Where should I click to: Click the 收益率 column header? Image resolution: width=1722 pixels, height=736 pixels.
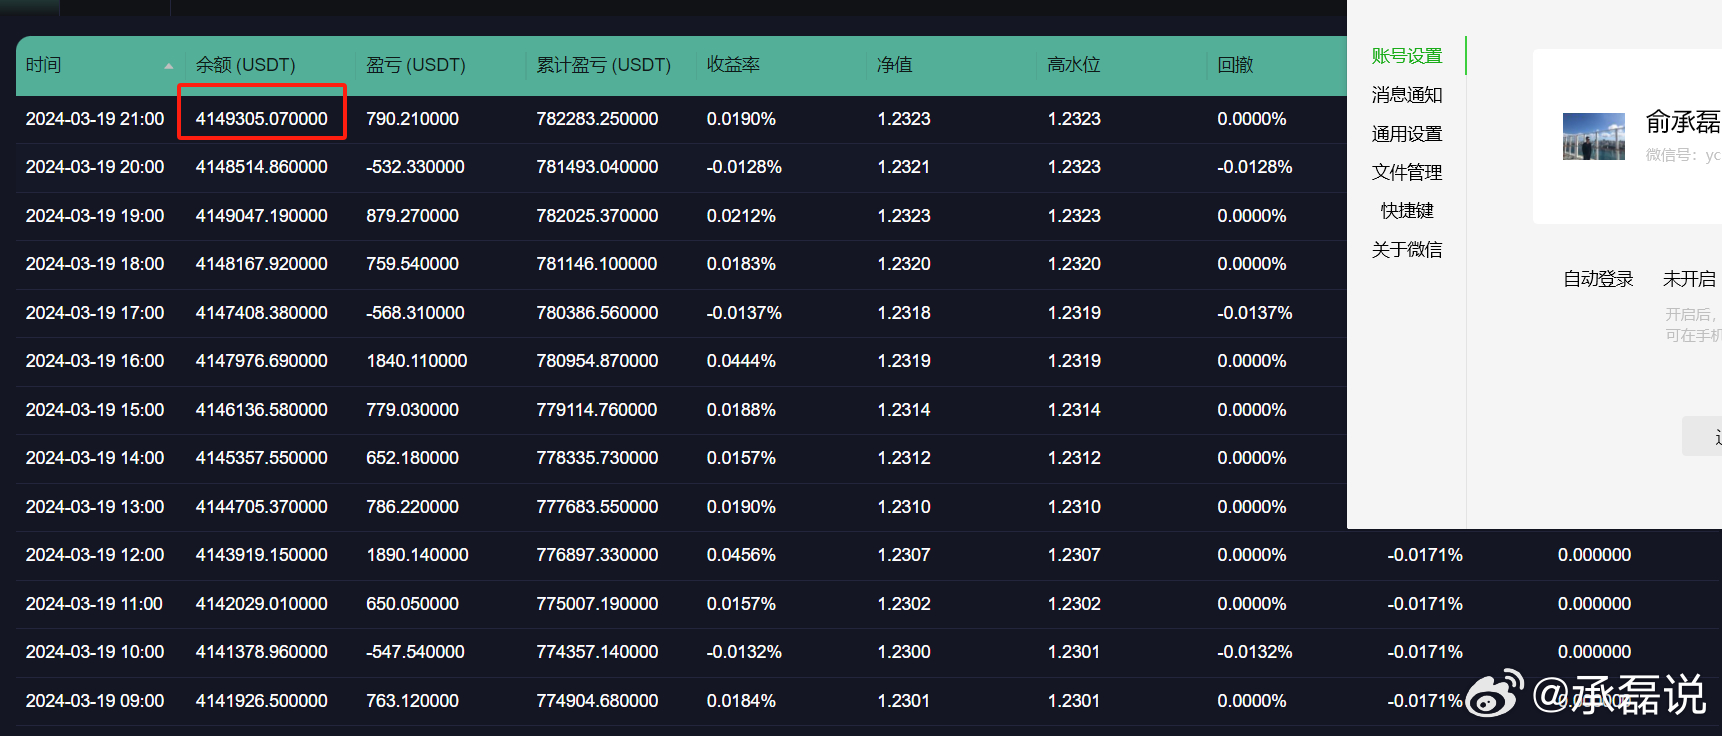(x=733, y=65)
